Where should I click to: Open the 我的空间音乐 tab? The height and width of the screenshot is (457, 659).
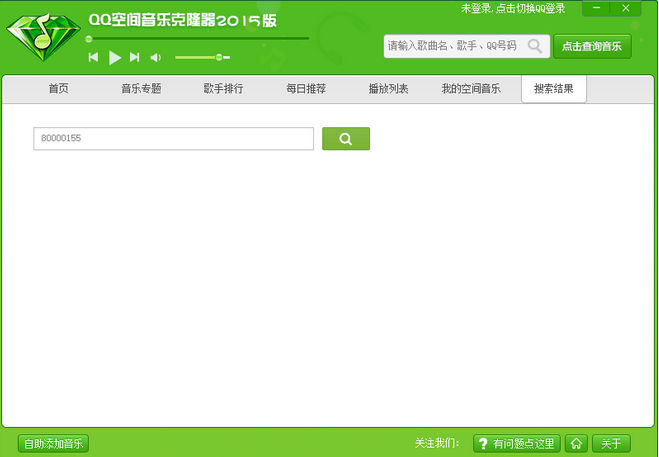(x=471, y=89)
